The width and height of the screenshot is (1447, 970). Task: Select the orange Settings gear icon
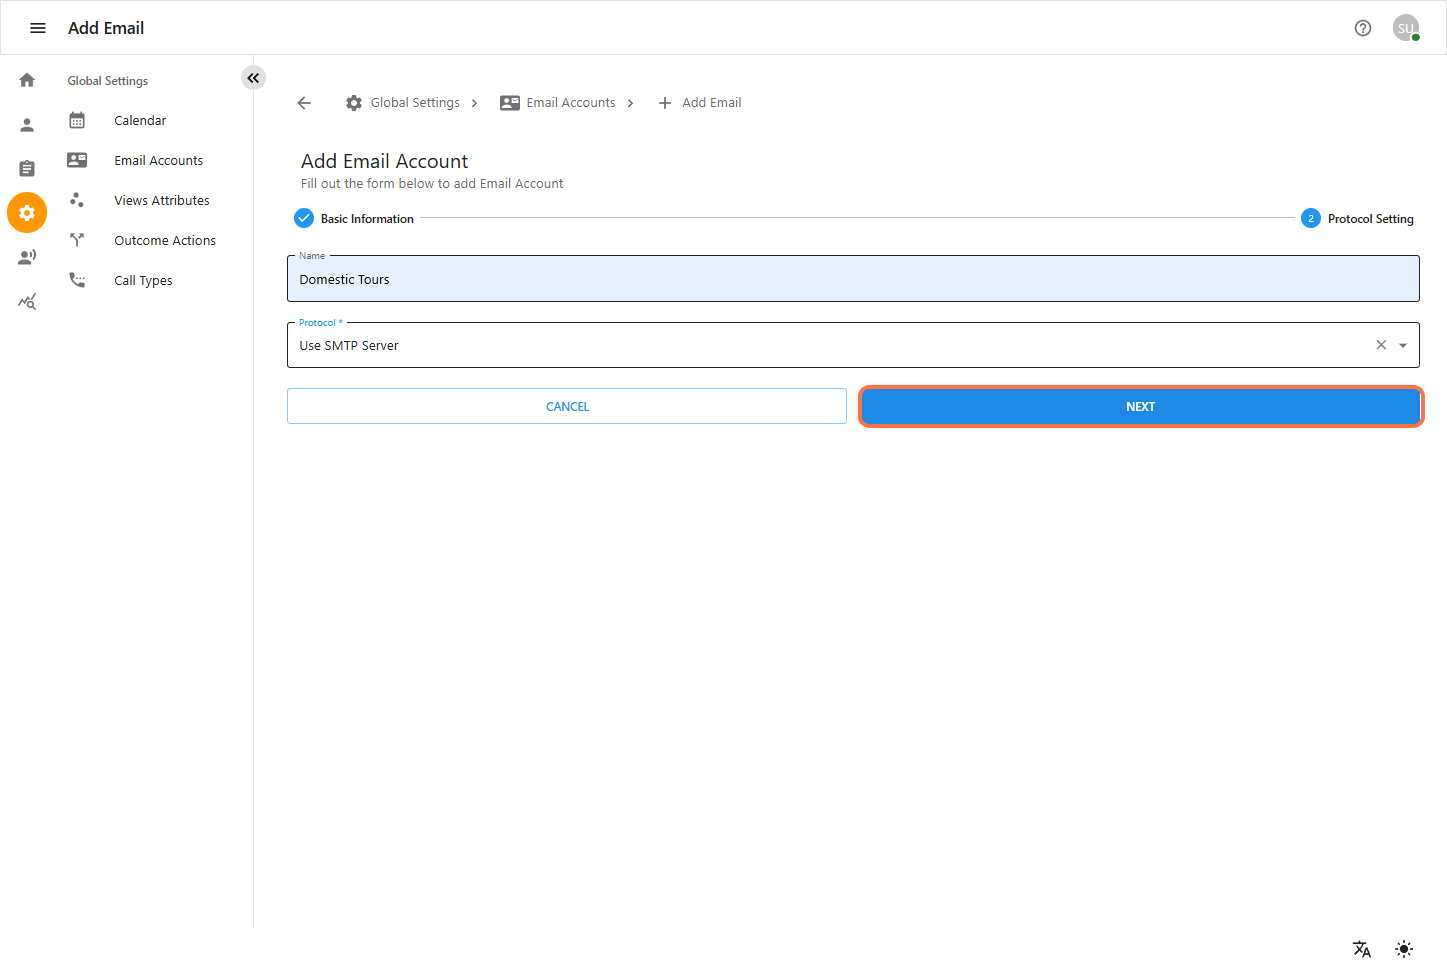click(26, 212)
